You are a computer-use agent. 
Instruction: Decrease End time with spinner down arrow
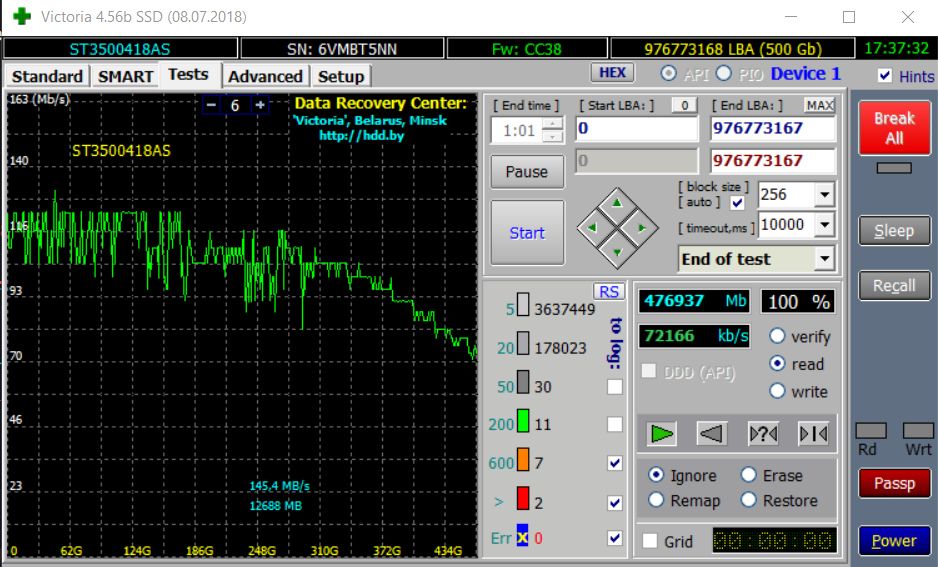(554, 136)
